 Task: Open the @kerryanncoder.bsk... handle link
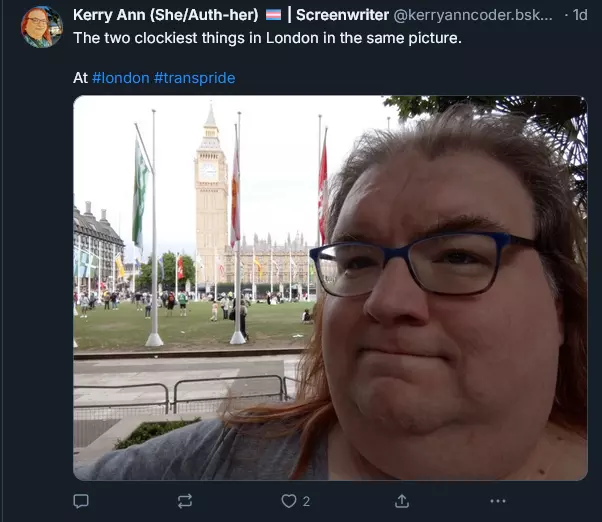tap(473, 15)
